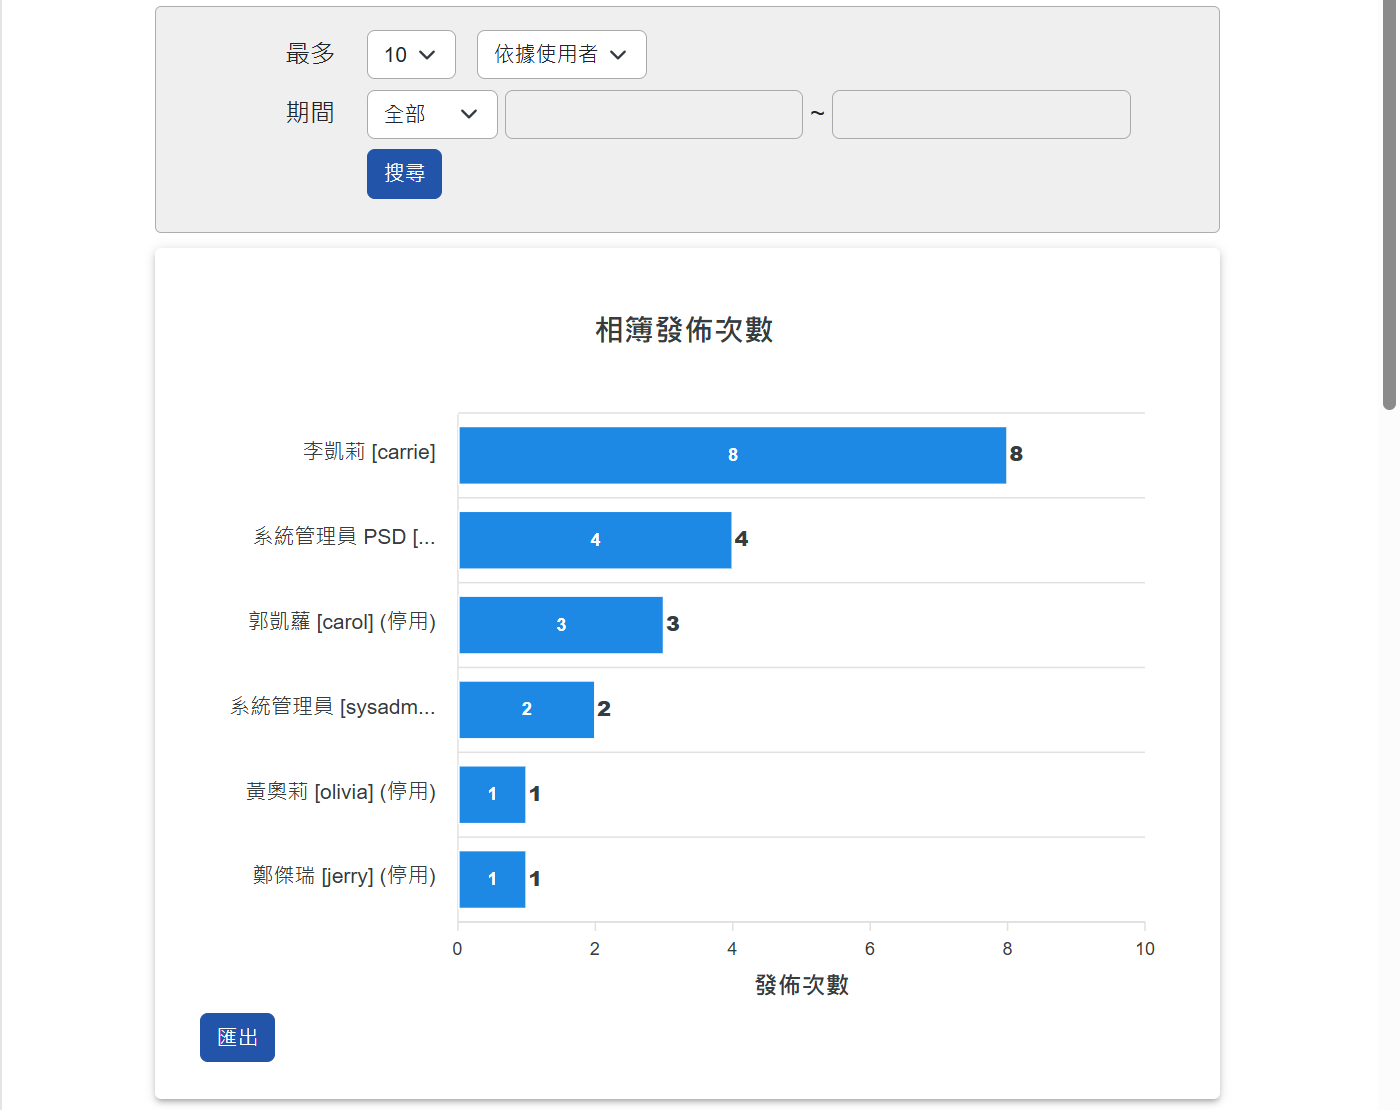
Task: Click the x-axis tick label 6
Action: (x=870, y=949)
